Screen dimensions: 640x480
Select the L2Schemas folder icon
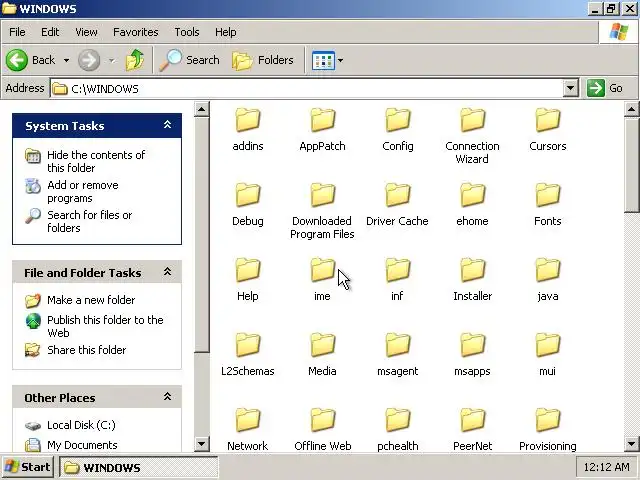248,345
